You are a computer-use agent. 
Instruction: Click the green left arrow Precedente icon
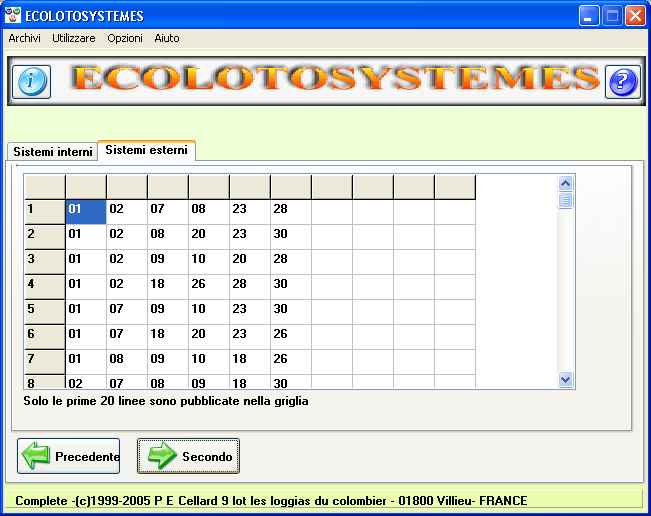click(36, 457)
